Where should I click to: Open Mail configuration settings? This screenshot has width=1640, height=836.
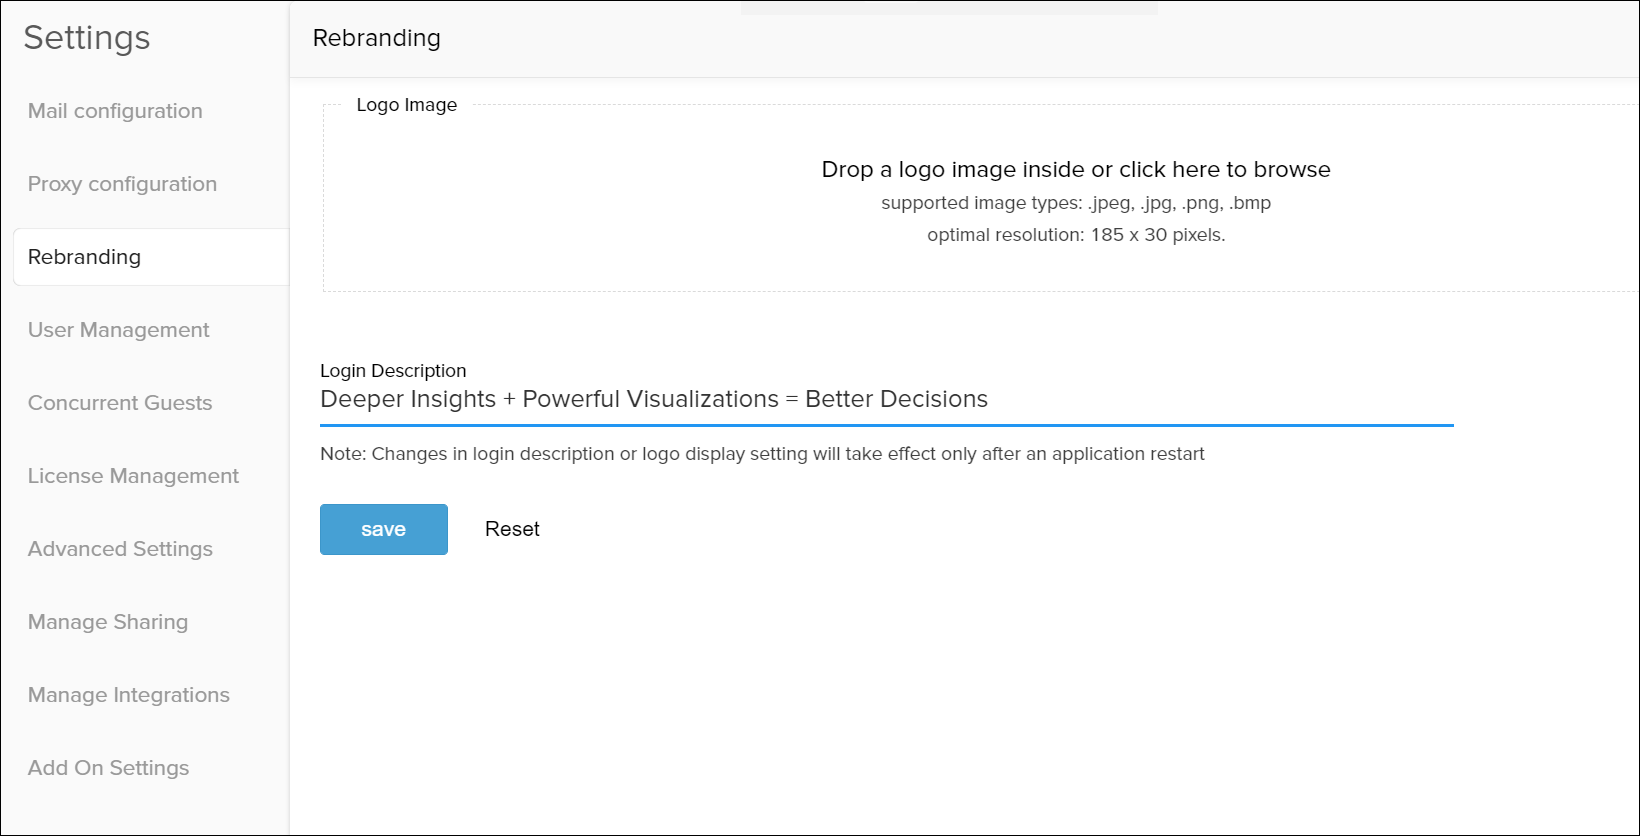[115, 111]
